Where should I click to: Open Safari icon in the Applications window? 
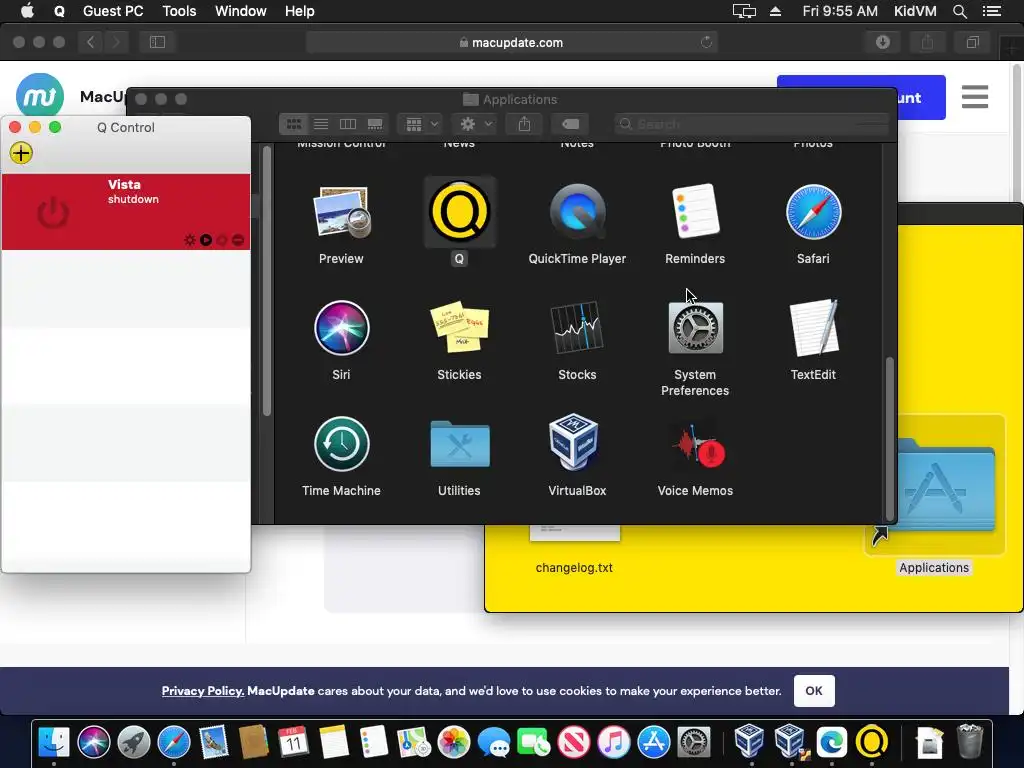tap(813, 212)
